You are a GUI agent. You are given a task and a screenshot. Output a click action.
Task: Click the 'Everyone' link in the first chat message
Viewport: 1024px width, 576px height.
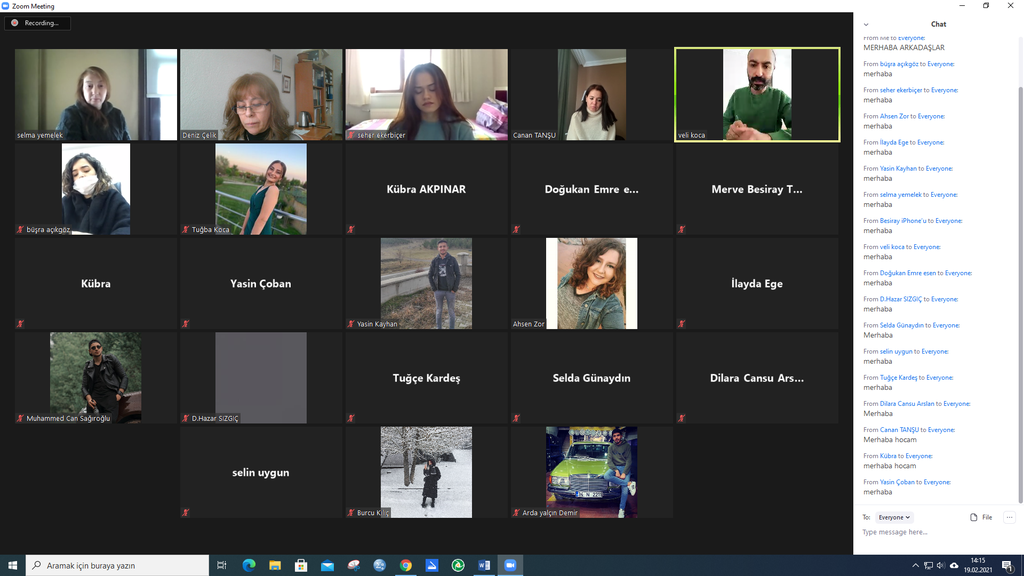pos(911,38)
